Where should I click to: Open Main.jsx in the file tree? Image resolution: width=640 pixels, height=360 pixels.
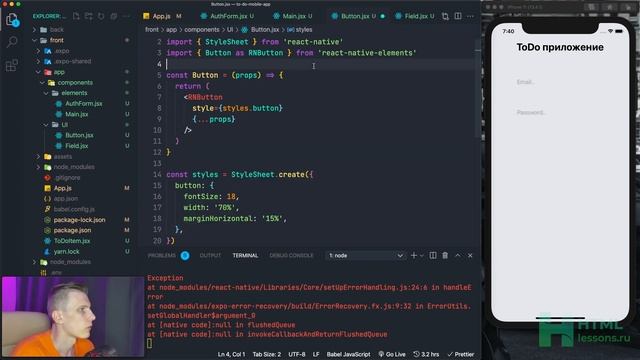coord(77,114)
